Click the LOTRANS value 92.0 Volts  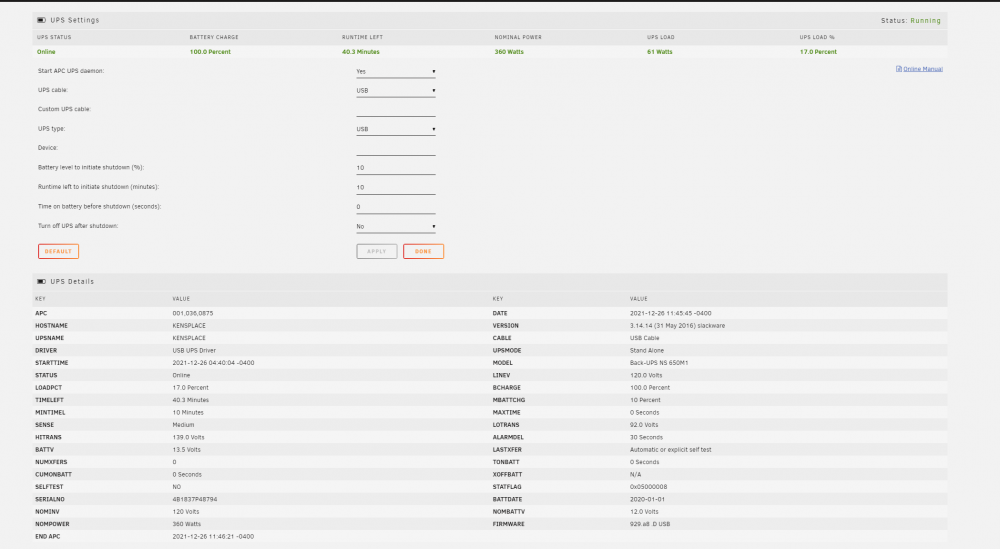(x=644, y=425)
